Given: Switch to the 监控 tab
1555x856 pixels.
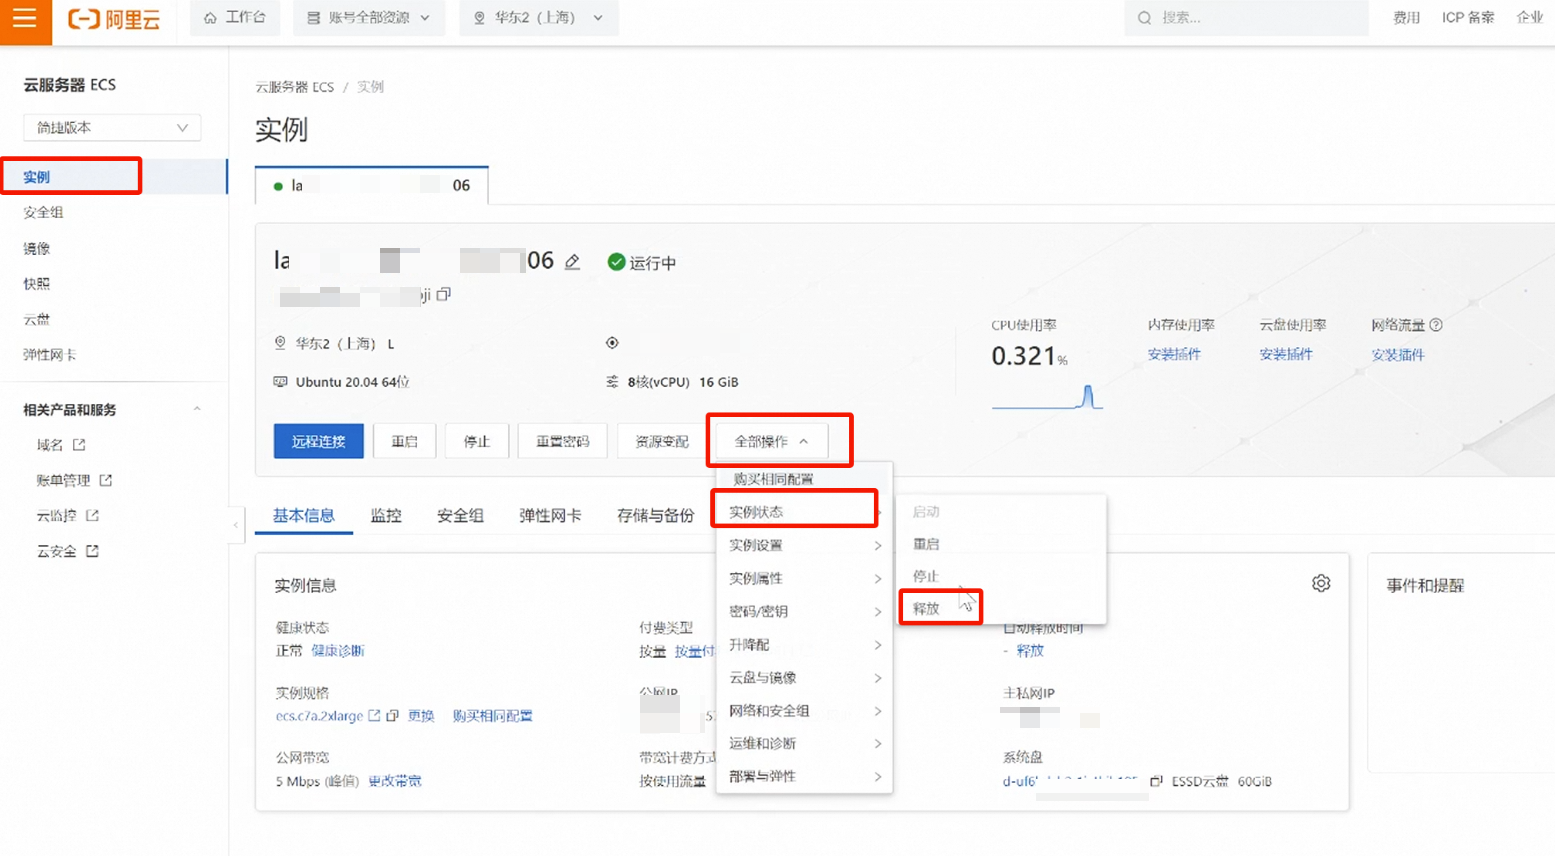Looking at the screenshot, I should pyautogui.click(x=386, y=515).
